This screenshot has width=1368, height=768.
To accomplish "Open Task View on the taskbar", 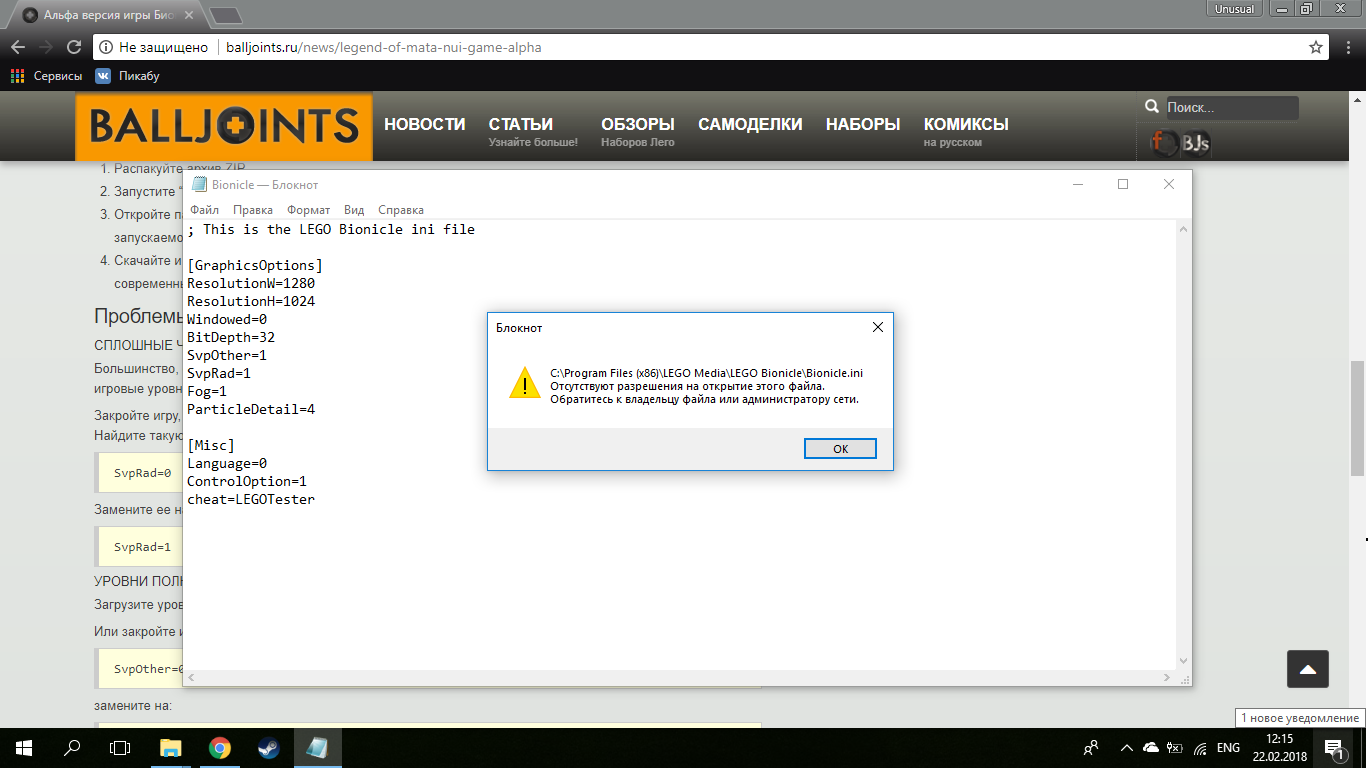I will click(120, 747).
